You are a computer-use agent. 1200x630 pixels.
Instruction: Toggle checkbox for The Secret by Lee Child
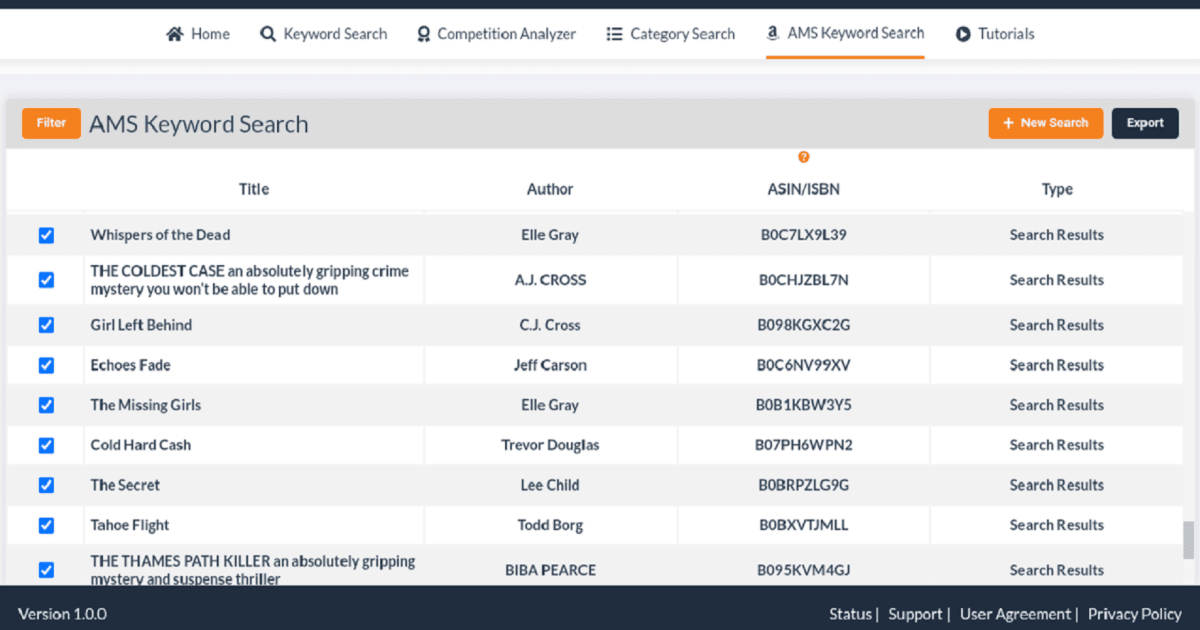46,485
